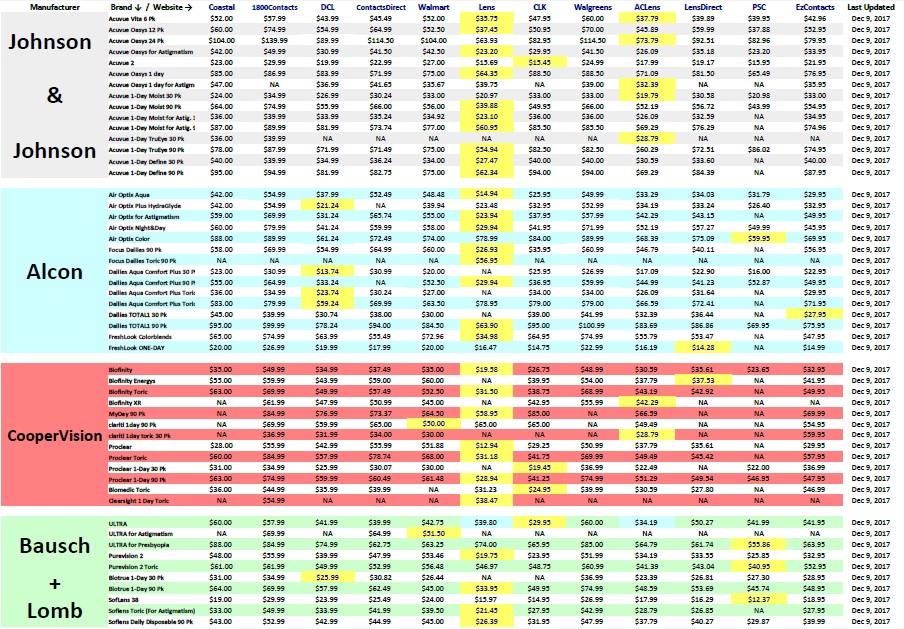Open the Coastal website column link
The height and width of the screenshot is (629, 904).
(x=221, y=7)
